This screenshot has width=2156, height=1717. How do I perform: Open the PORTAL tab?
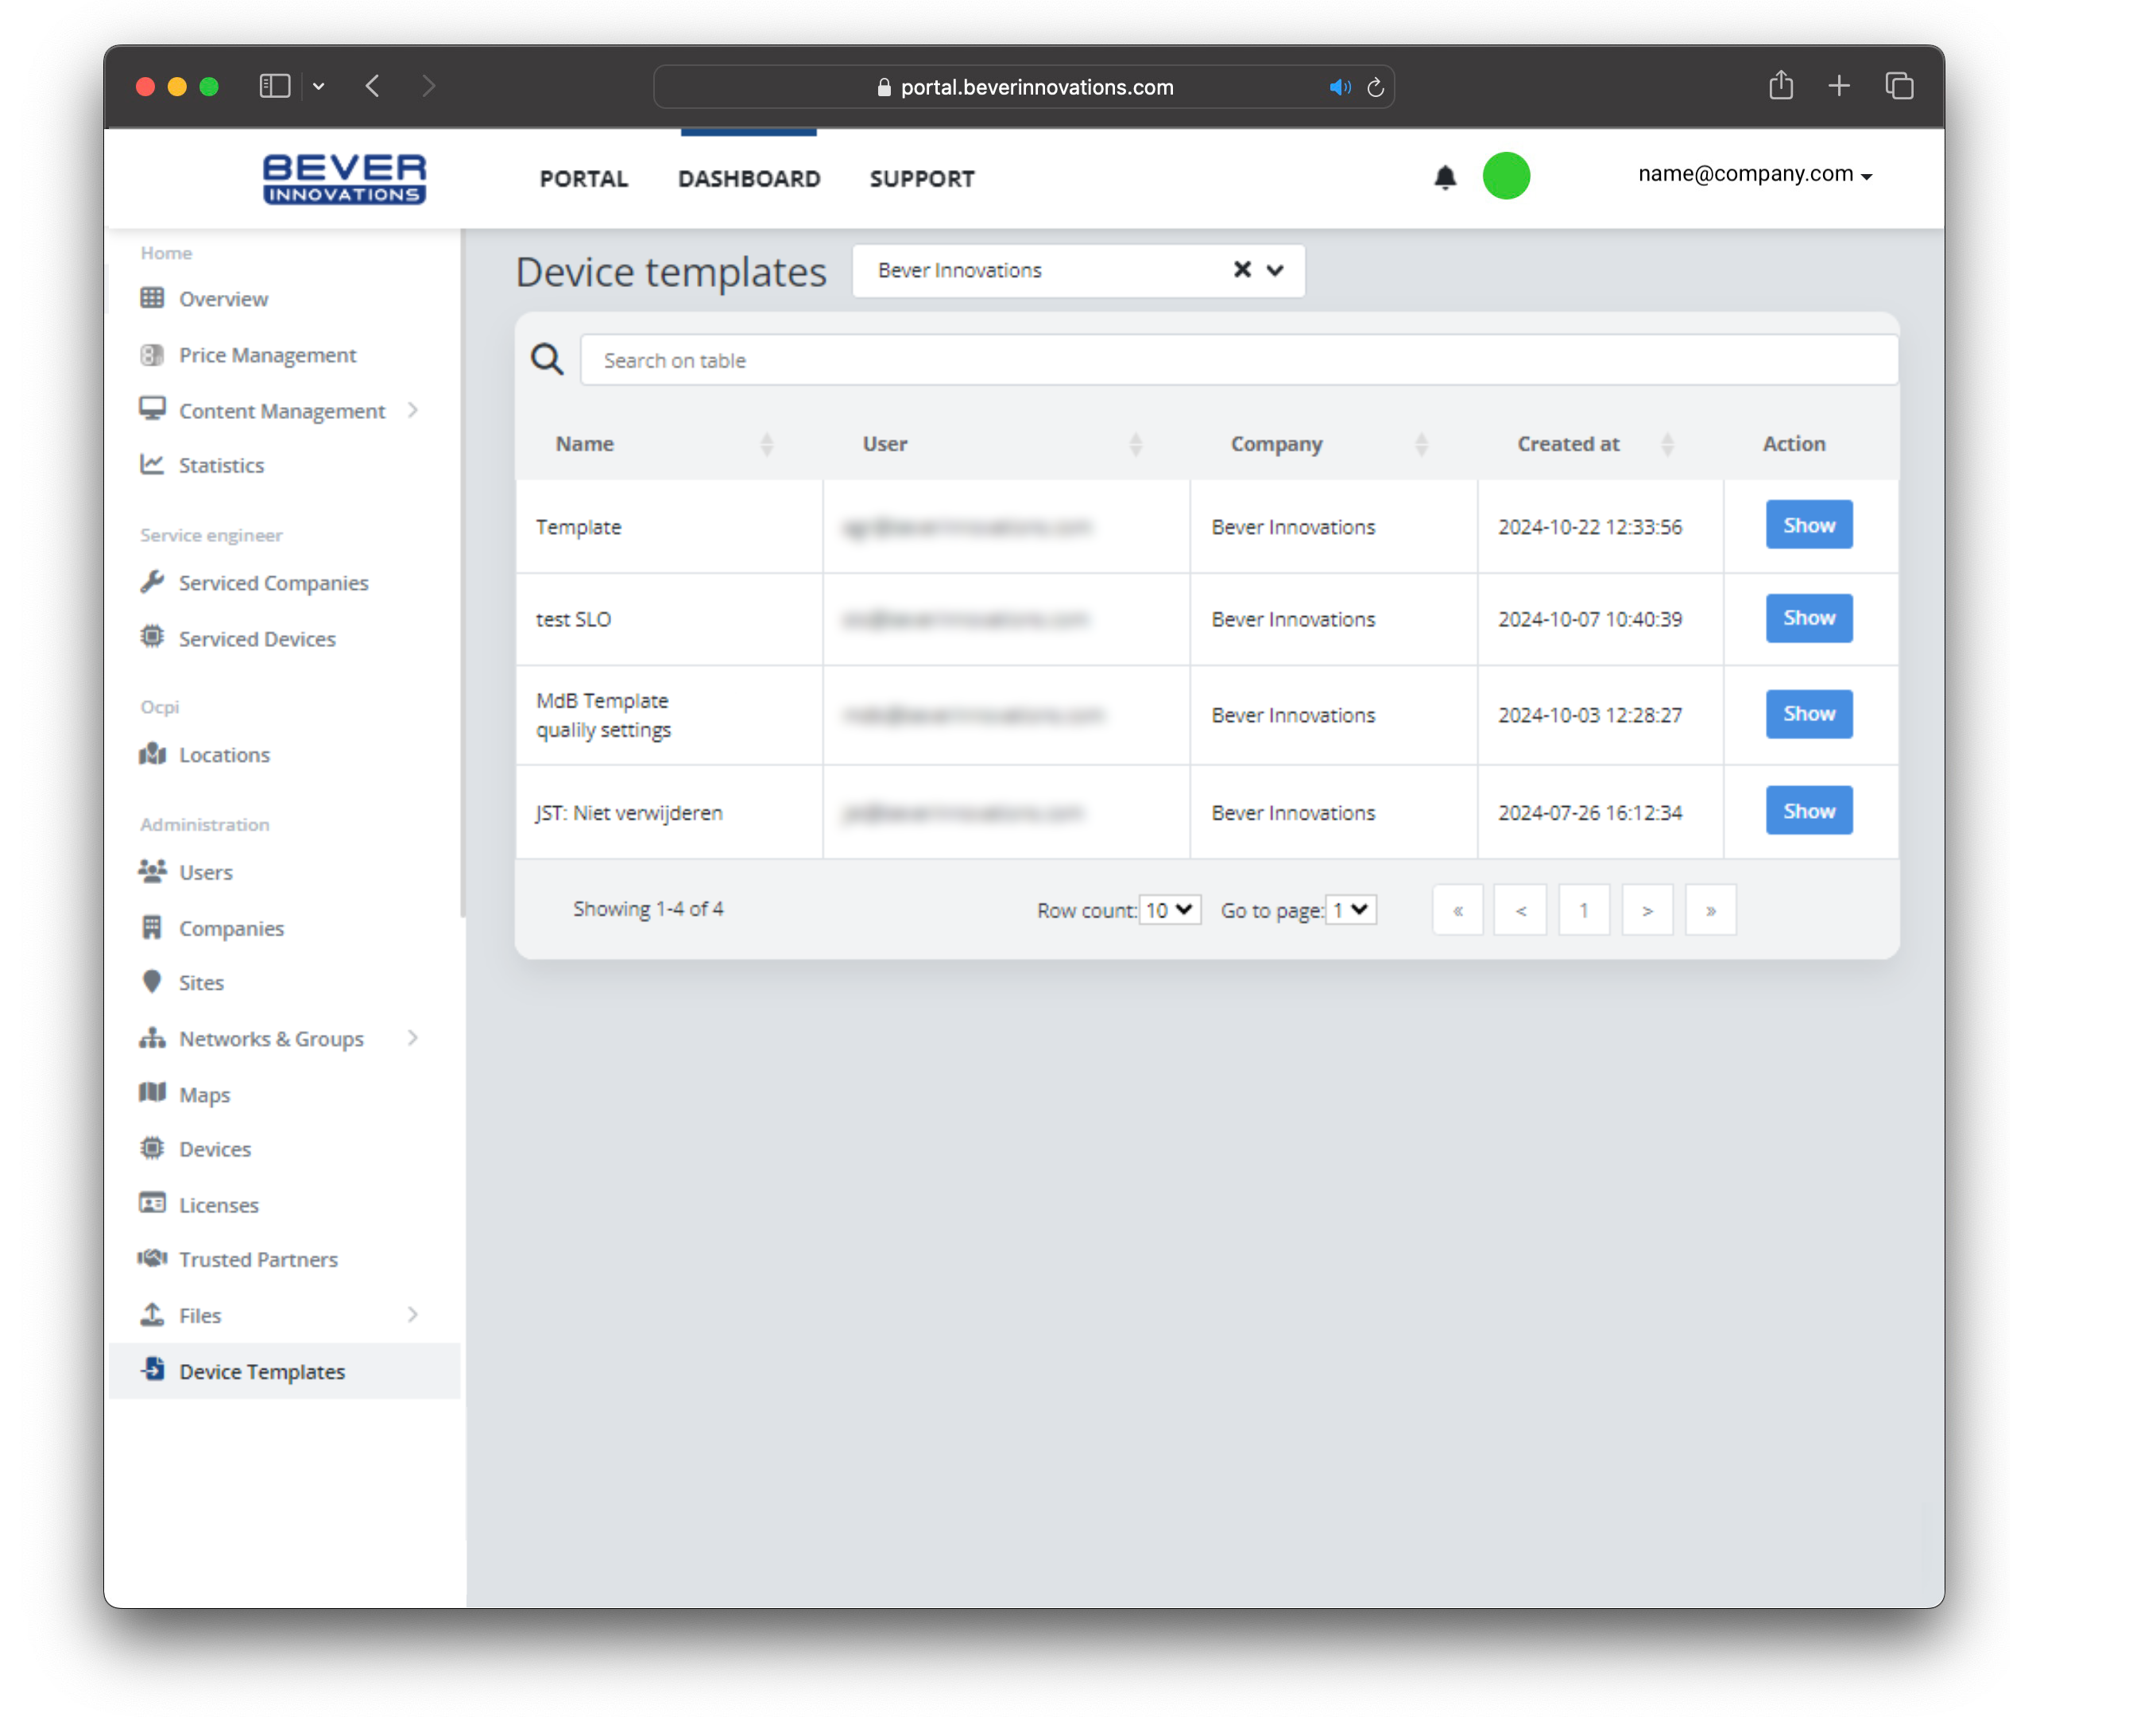coord(584,179)
